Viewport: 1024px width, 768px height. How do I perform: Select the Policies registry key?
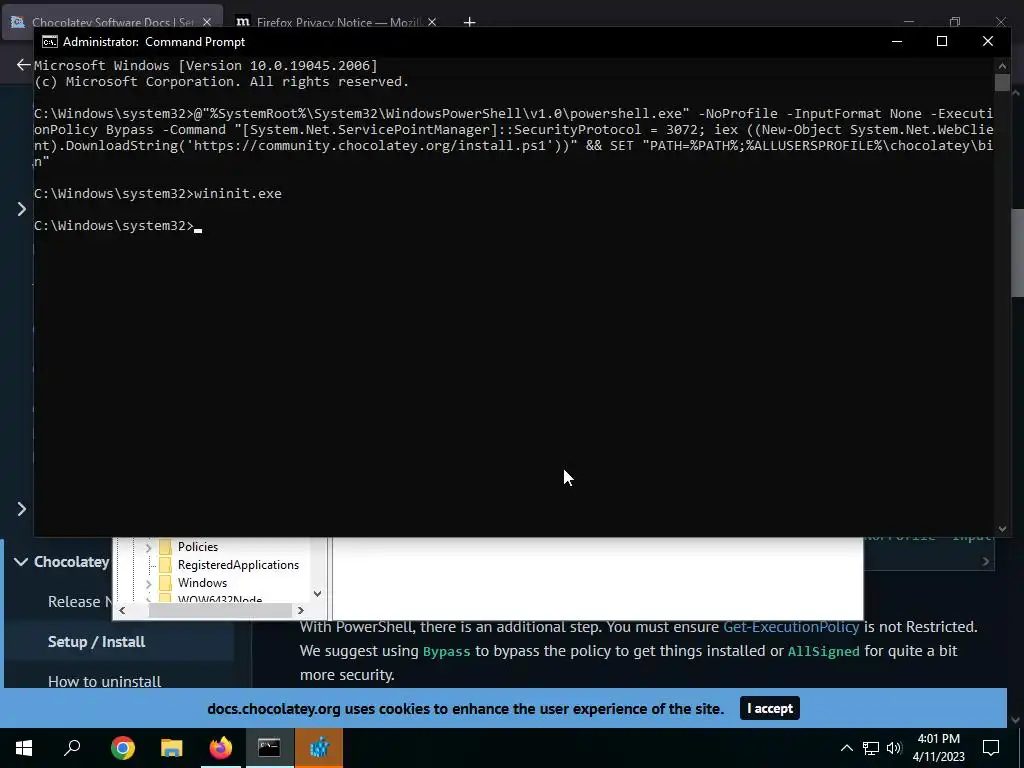tap(198, 547)
